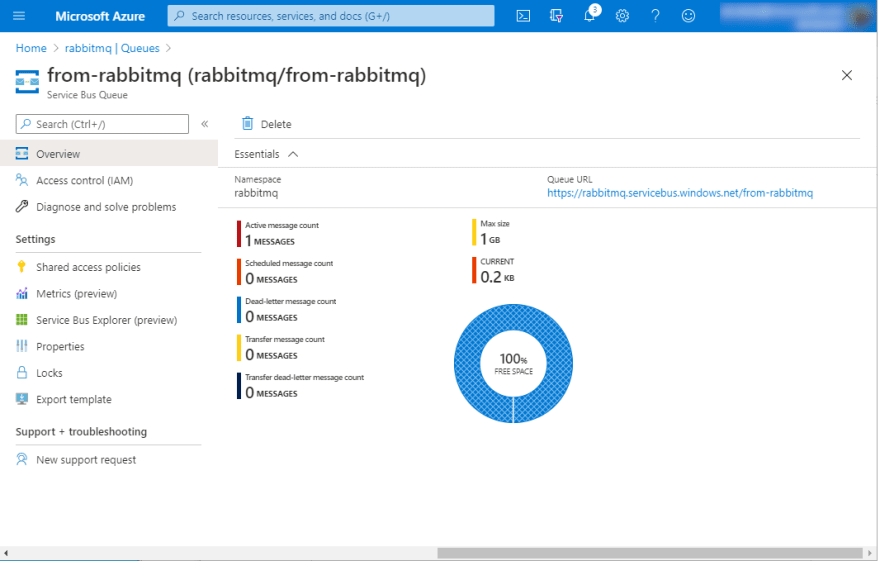880x561 pixels.
Task: Click the Metrics (preview) chart icon
Action: pyautogui.click(x=22, y=293)
